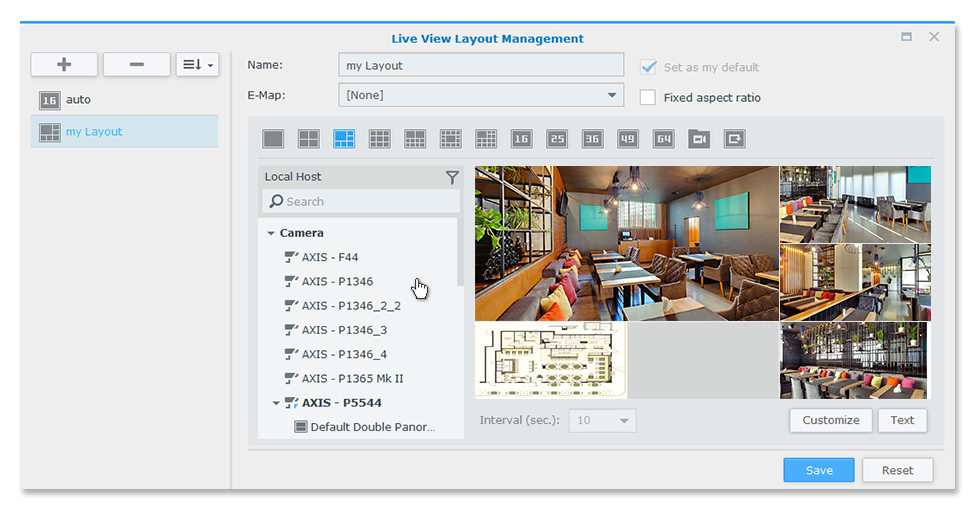Click the Save button
974x514 pixels.
coord(818,470)
